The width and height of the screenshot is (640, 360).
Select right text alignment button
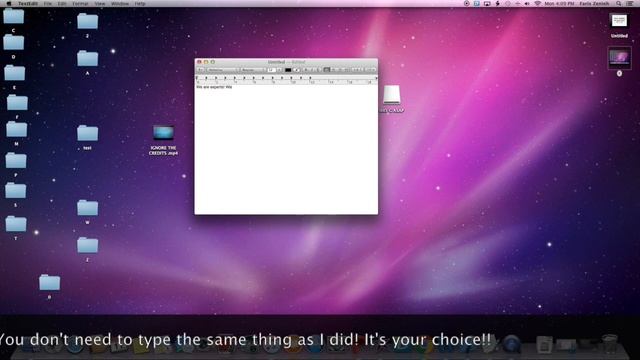[340, 70]
